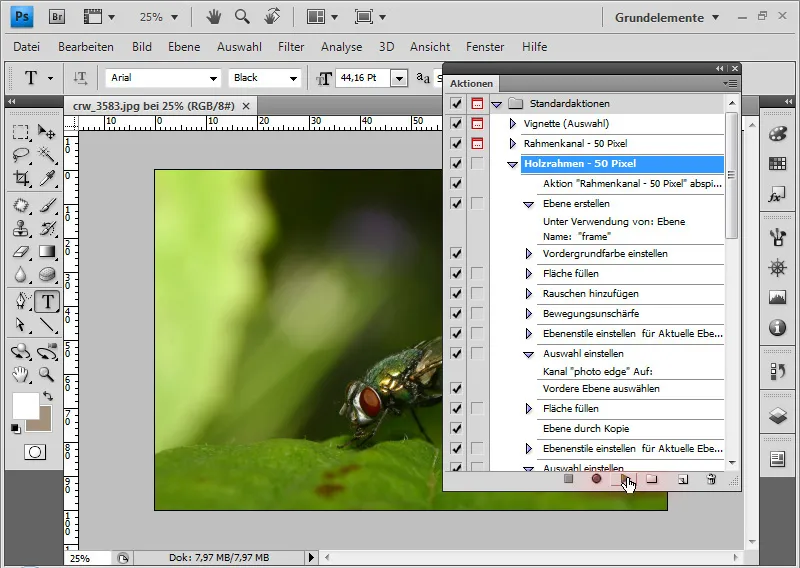This screenshot has height=568, width=800.
Task: Expand the Vignette (Auswahl) action
Action: (513, 124)
